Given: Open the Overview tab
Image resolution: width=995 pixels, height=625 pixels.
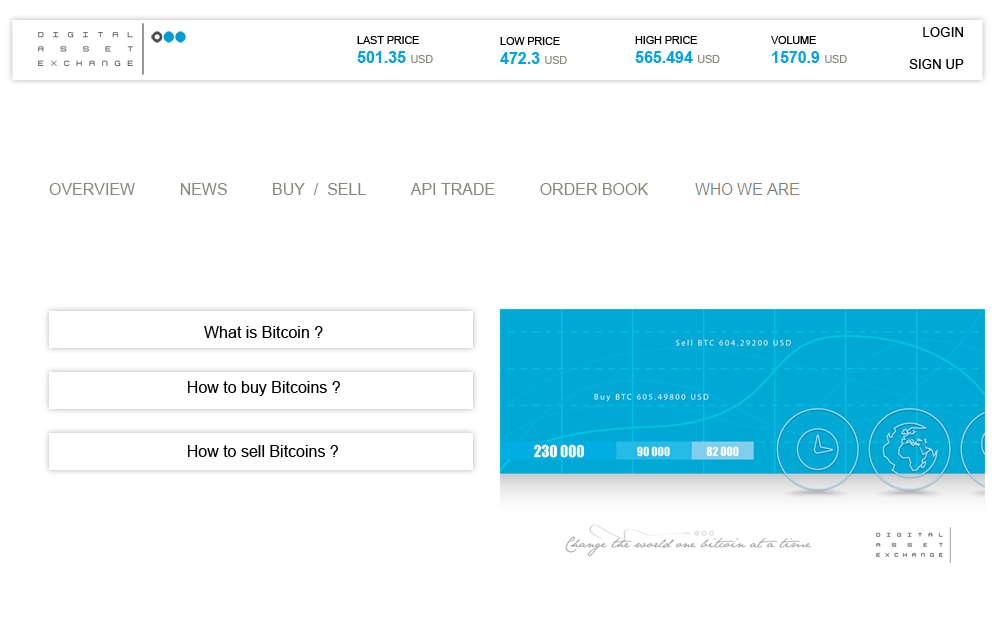Looking at the screenshot, I should point(92,189).
